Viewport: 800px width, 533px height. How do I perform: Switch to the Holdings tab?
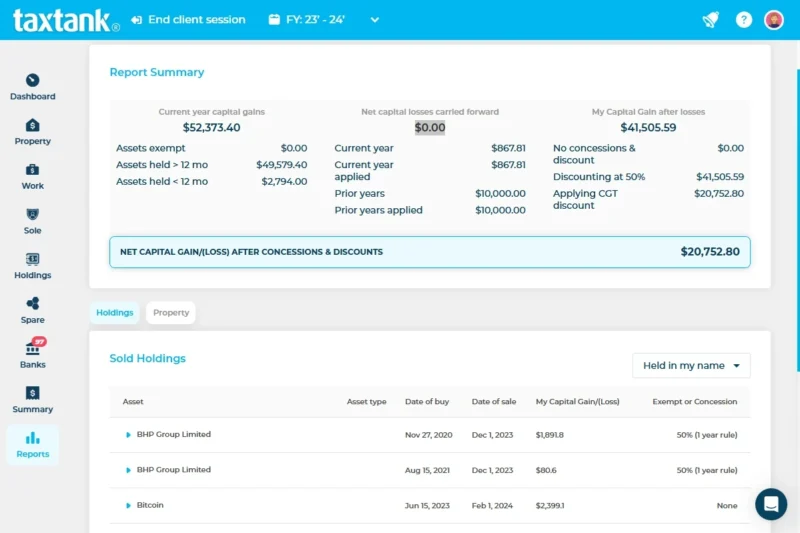115,313
